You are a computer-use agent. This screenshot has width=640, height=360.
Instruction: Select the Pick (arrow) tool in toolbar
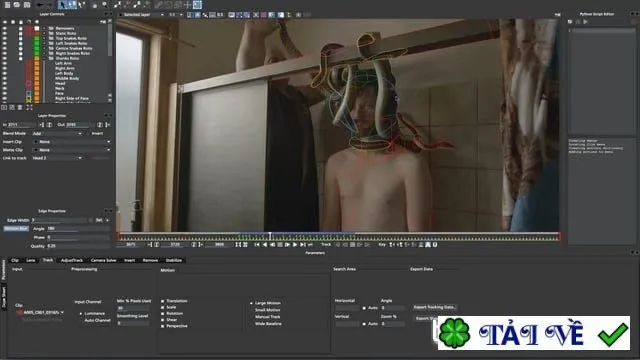[x=62, y=4]
